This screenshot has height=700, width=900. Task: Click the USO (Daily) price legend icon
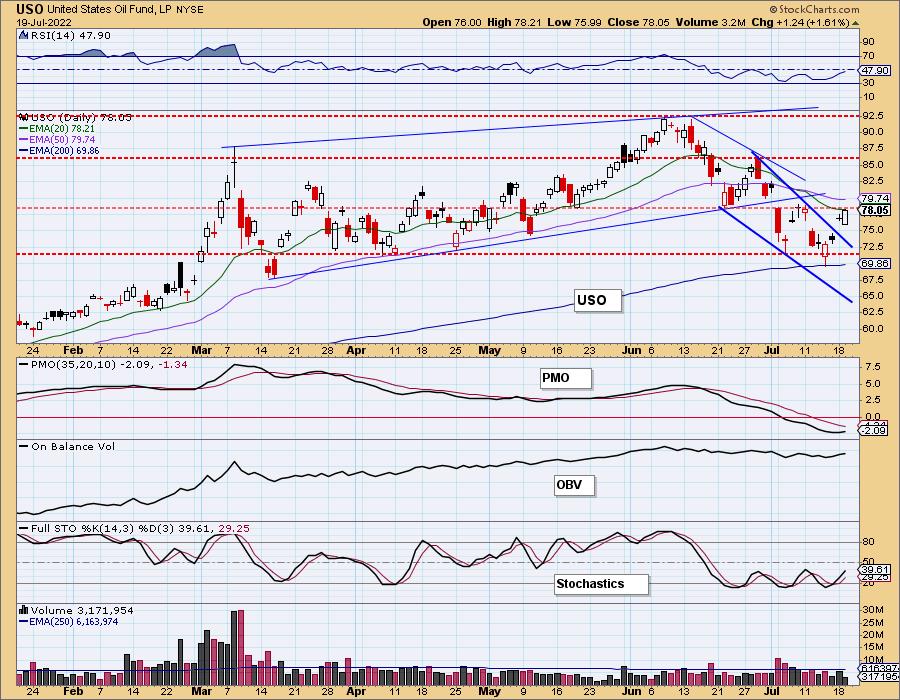[23, 116]
